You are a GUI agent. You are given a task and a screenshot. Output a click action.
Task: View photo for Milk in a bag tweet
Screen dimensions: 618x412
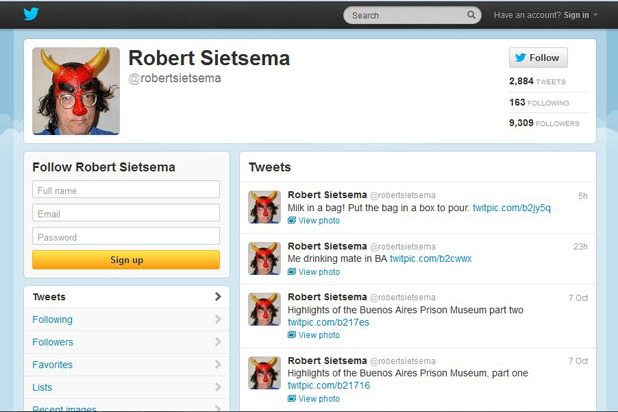tap(319, 221)
